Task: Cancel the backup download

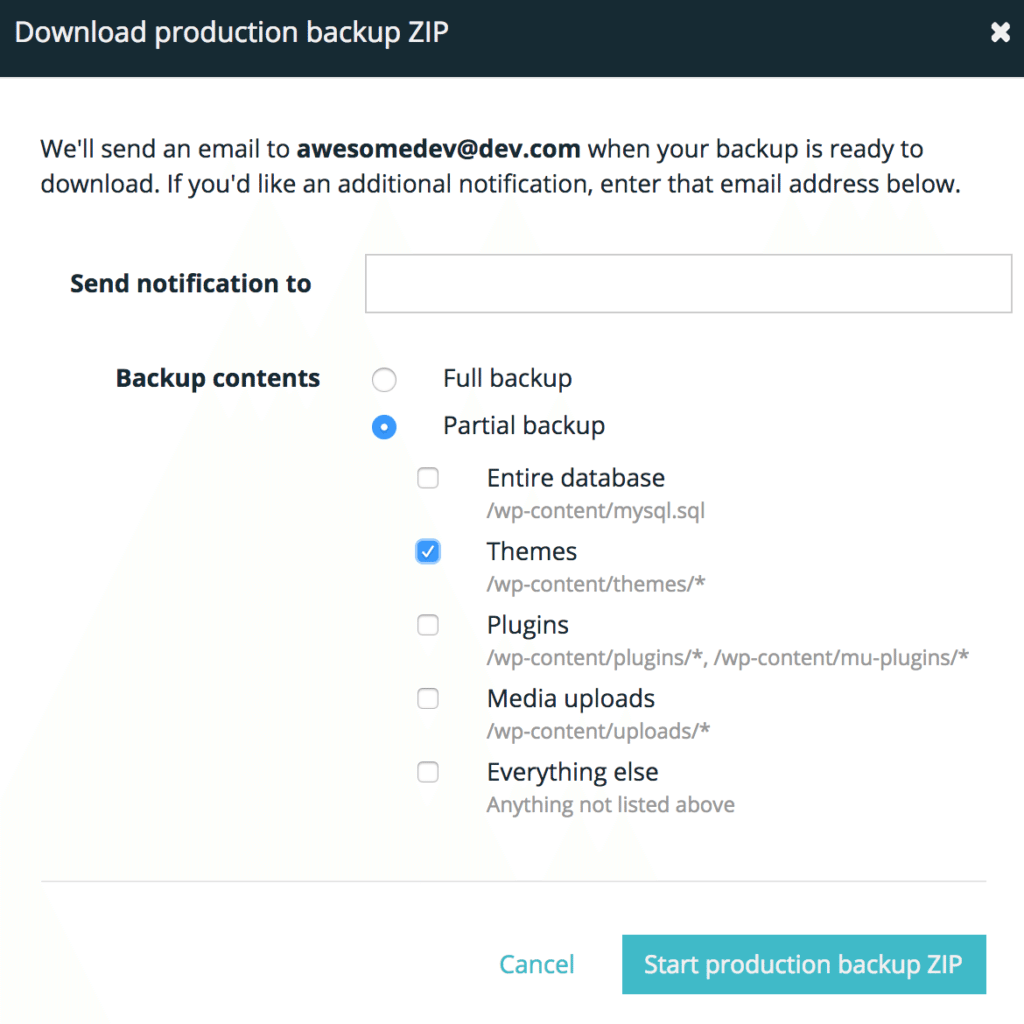Action: [537, 964]
